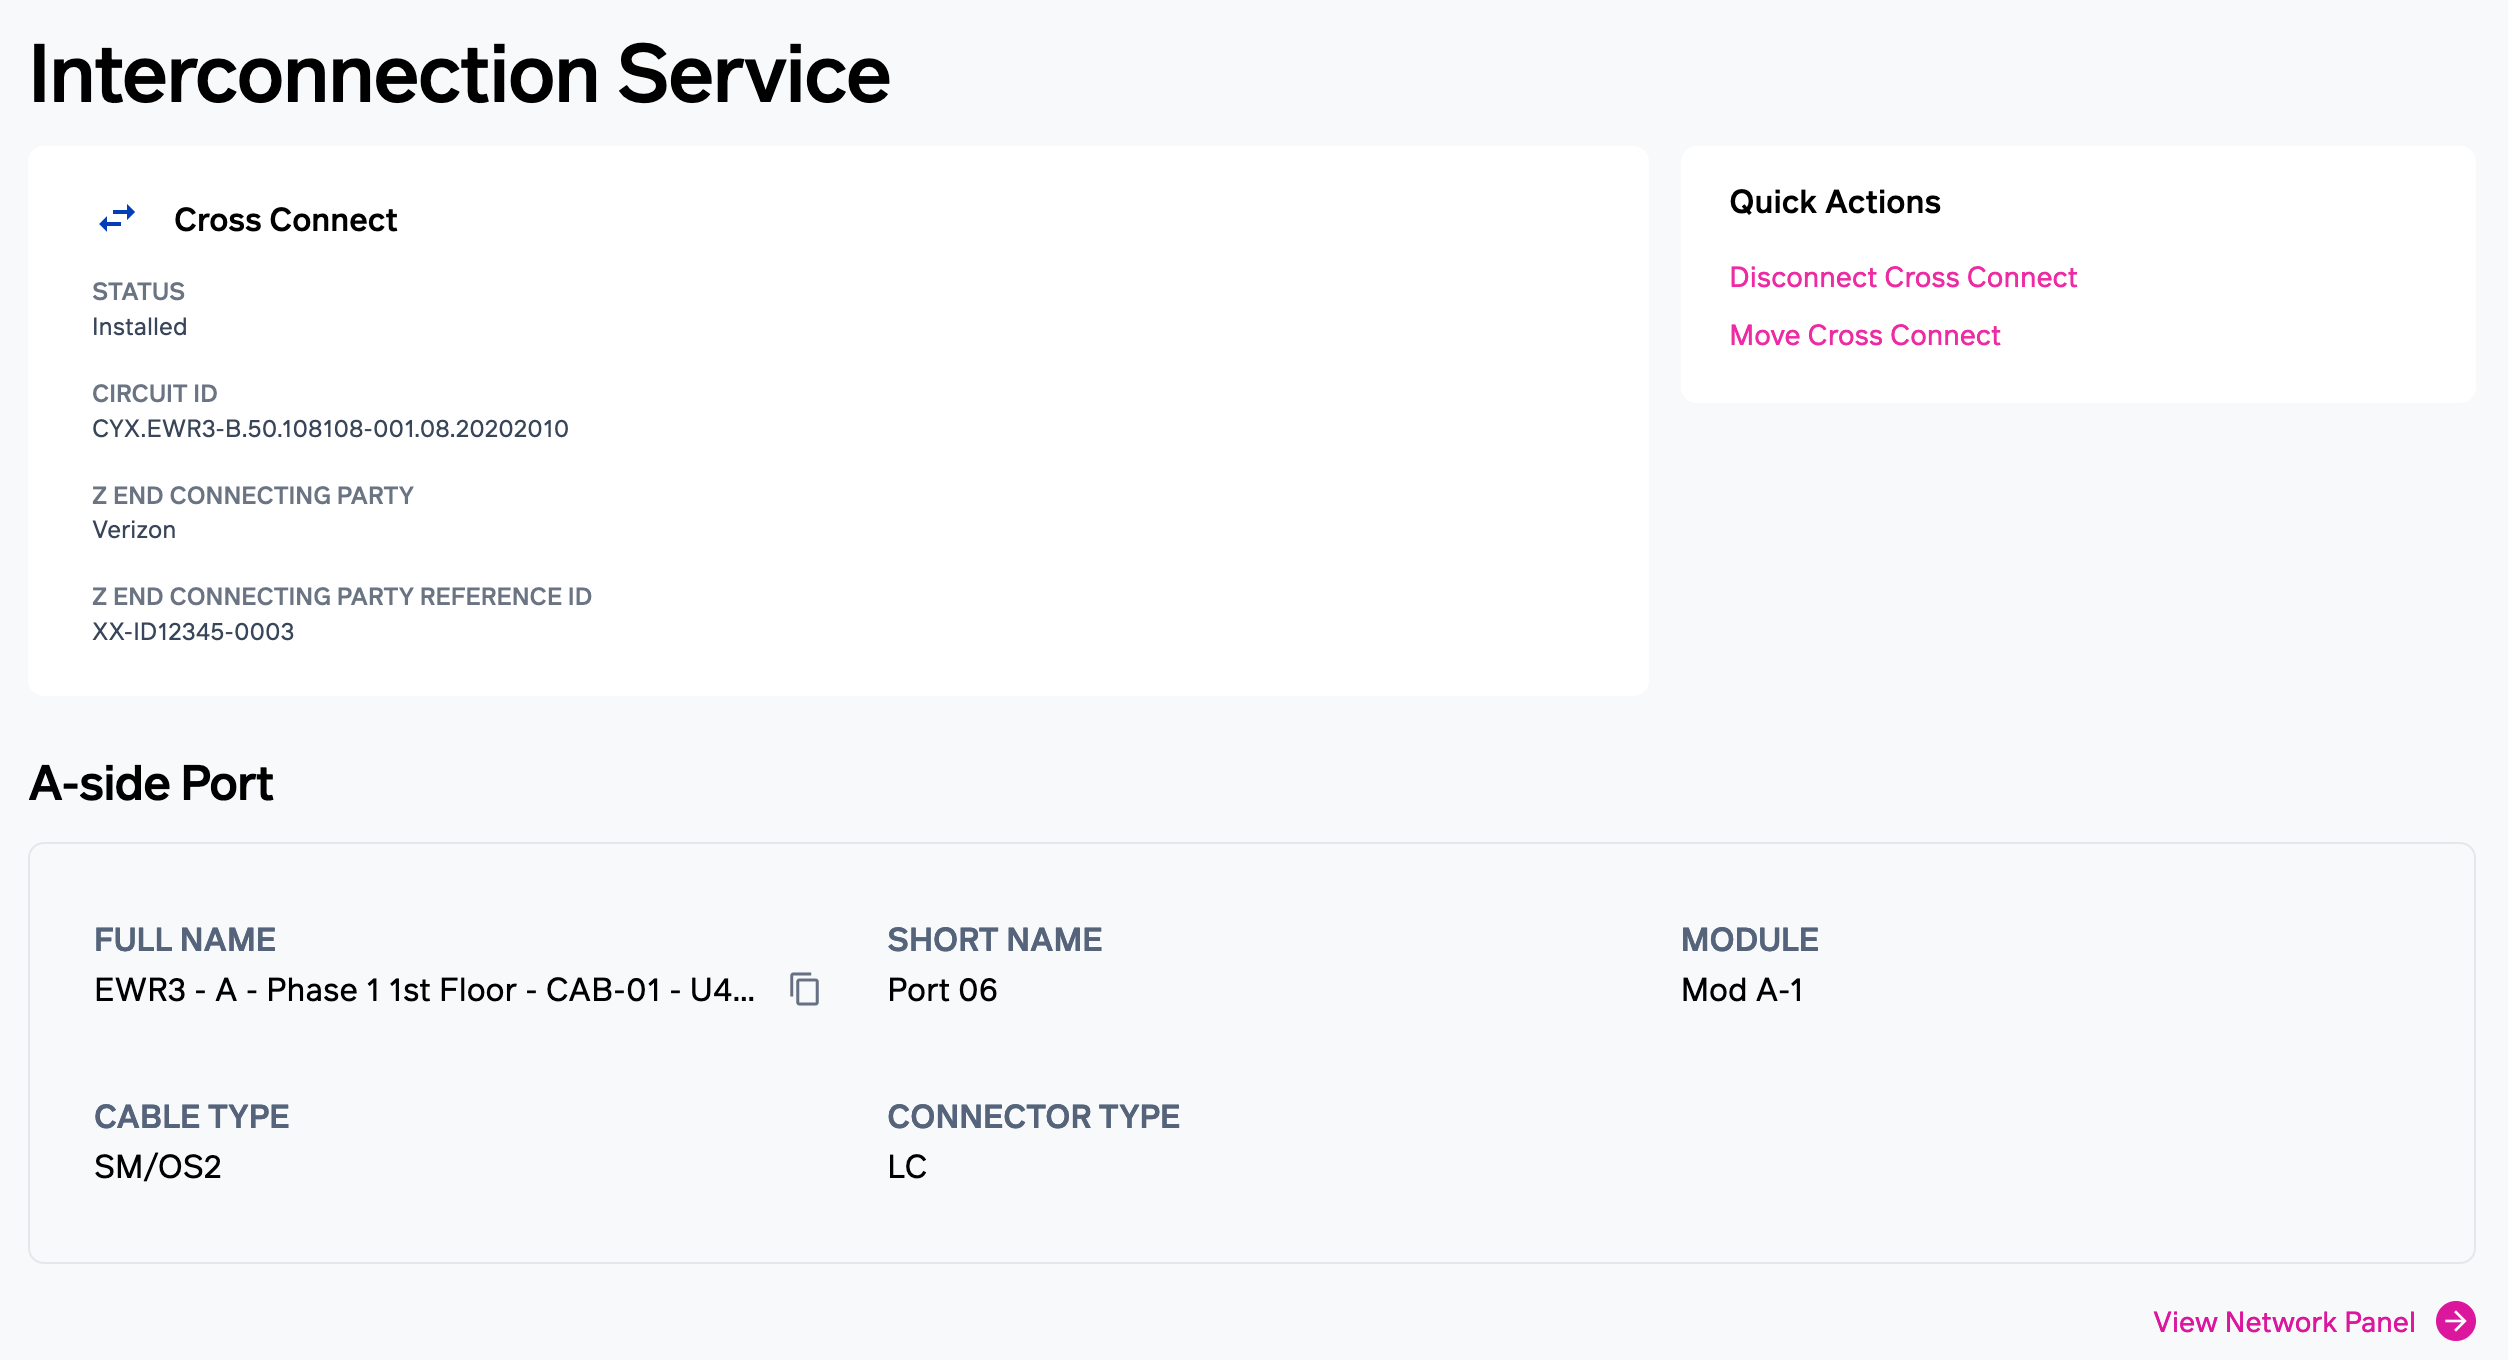Click the XX-ID12345-0003 reference ID

point(193,632)
